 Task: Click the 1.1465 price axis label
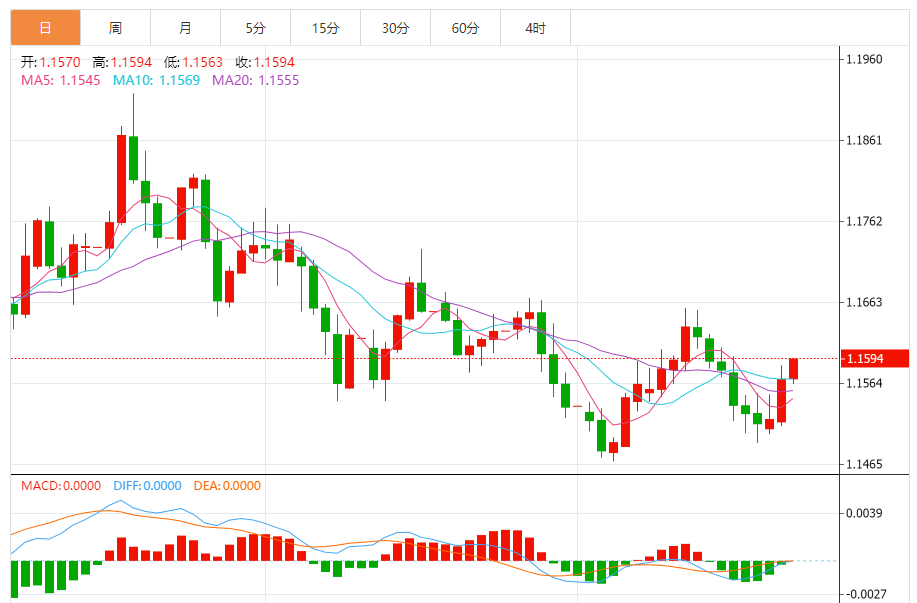point(864,464)
